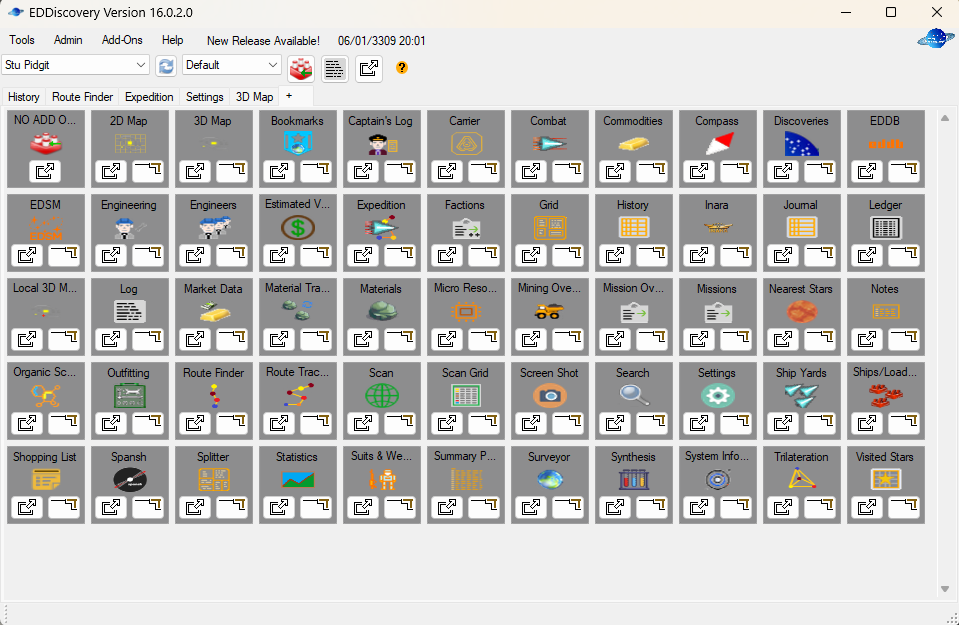
Task: Open EDDB panel as a new tab
Action: pyautogui.click(x=904, y=171)
